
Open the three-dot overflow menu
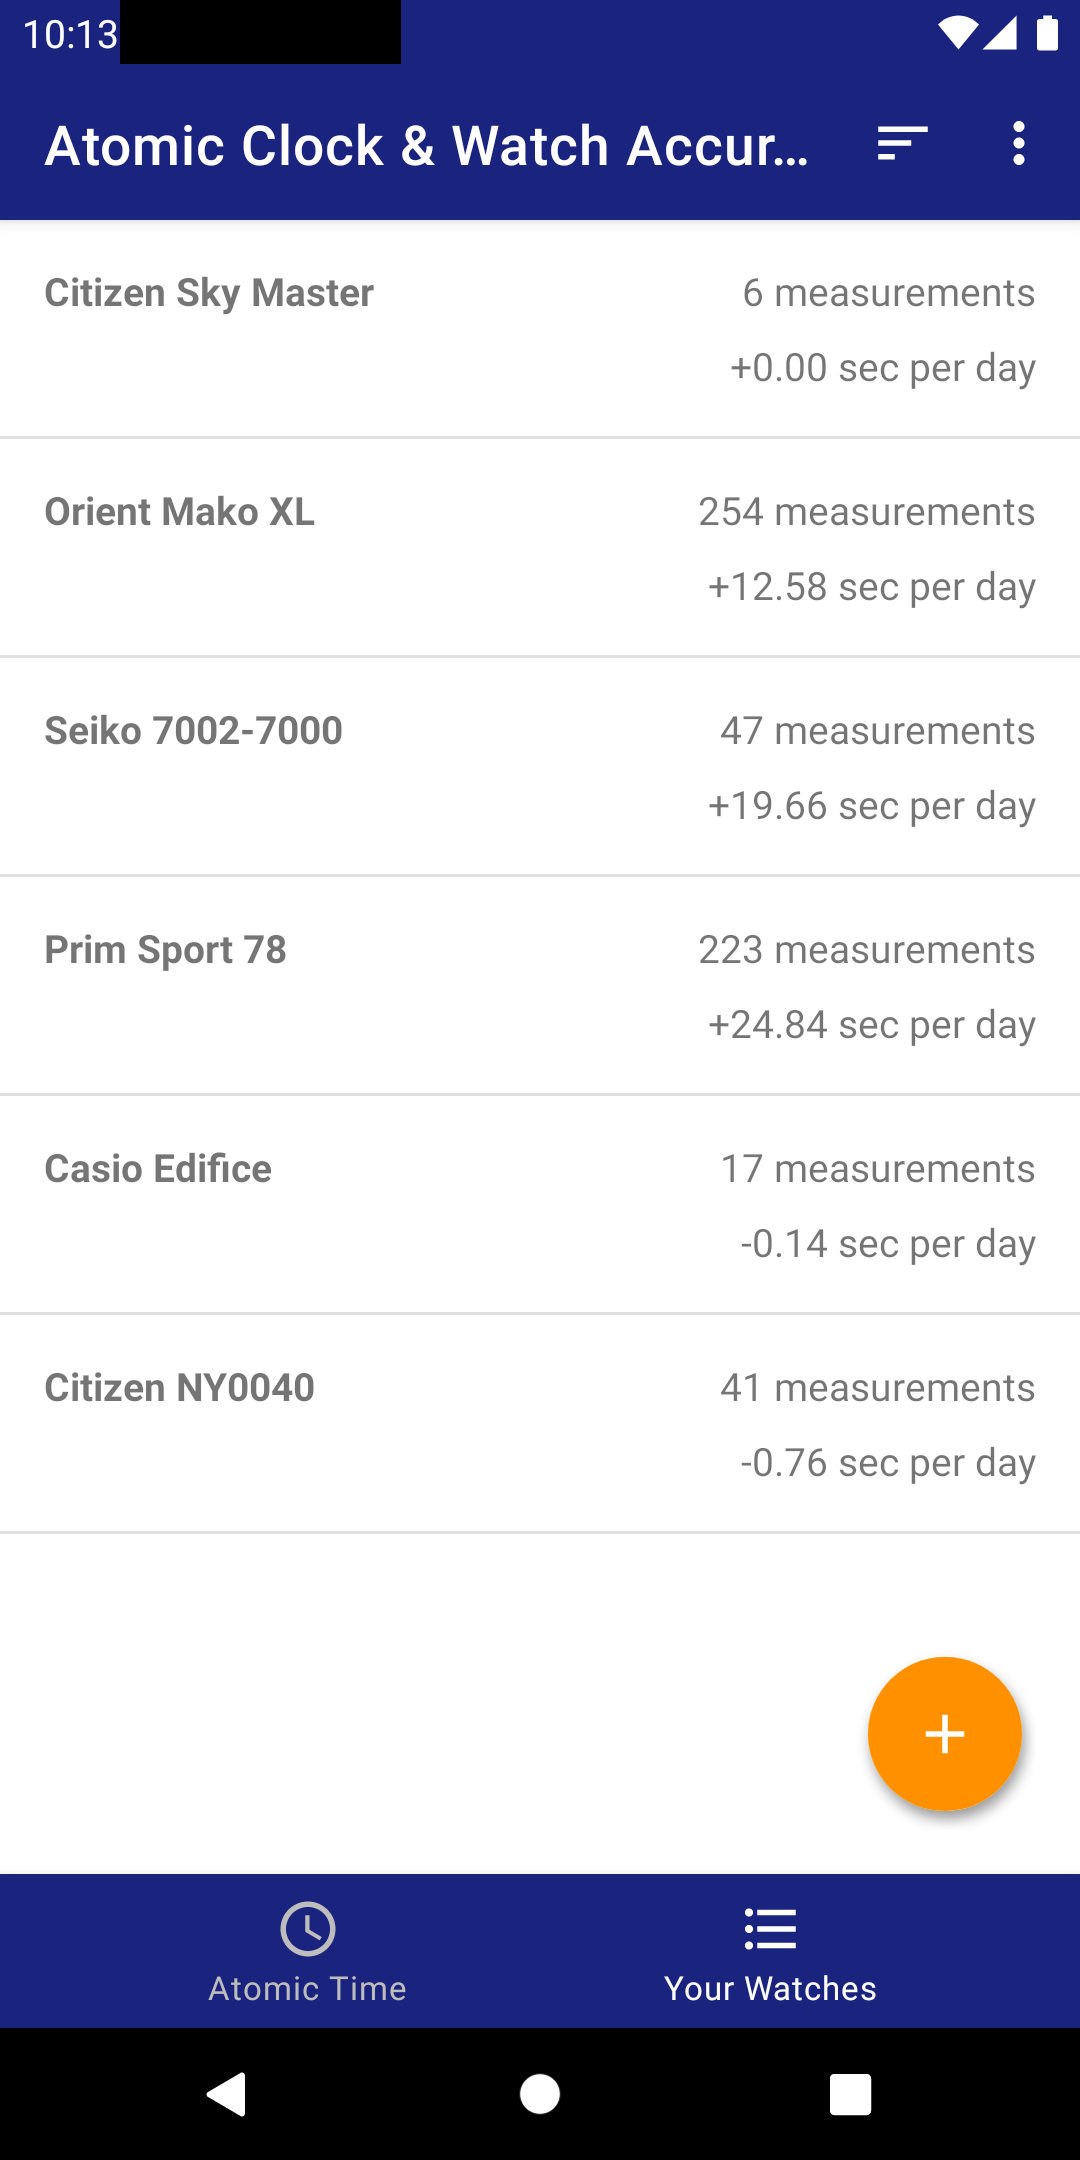[1018, 144]
